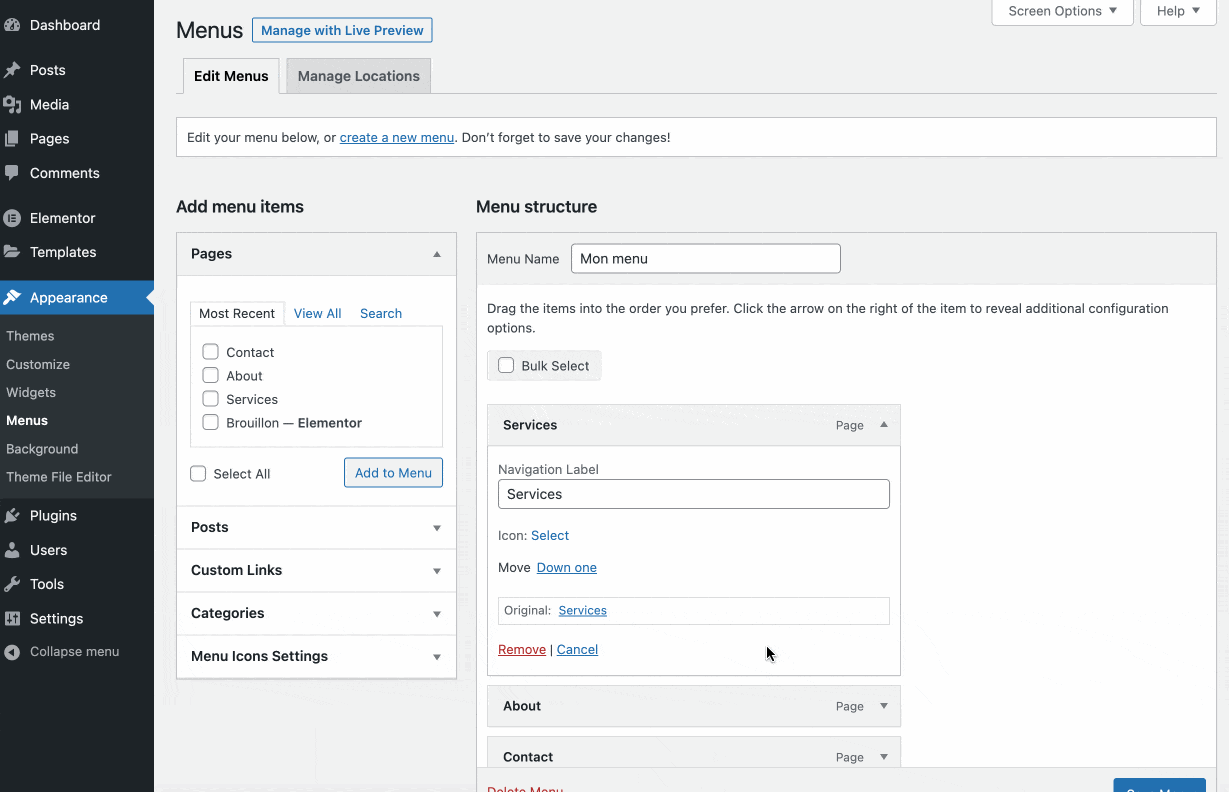This screenshot has width=1229, height=792.
Task: Open Widgets in Appearance submenu
Action: click(31, 392)
